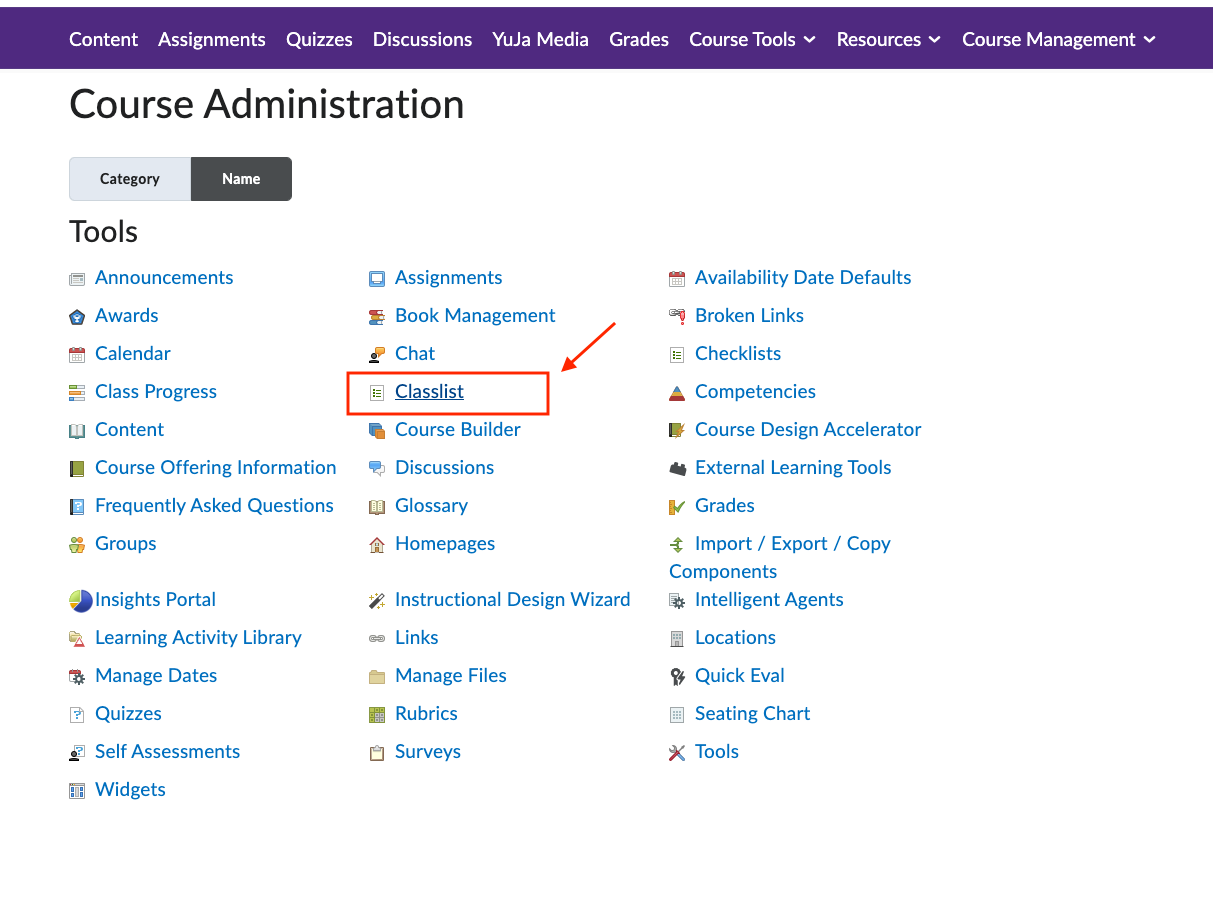Switch view to Category grouping

click(x=130, y=179)
